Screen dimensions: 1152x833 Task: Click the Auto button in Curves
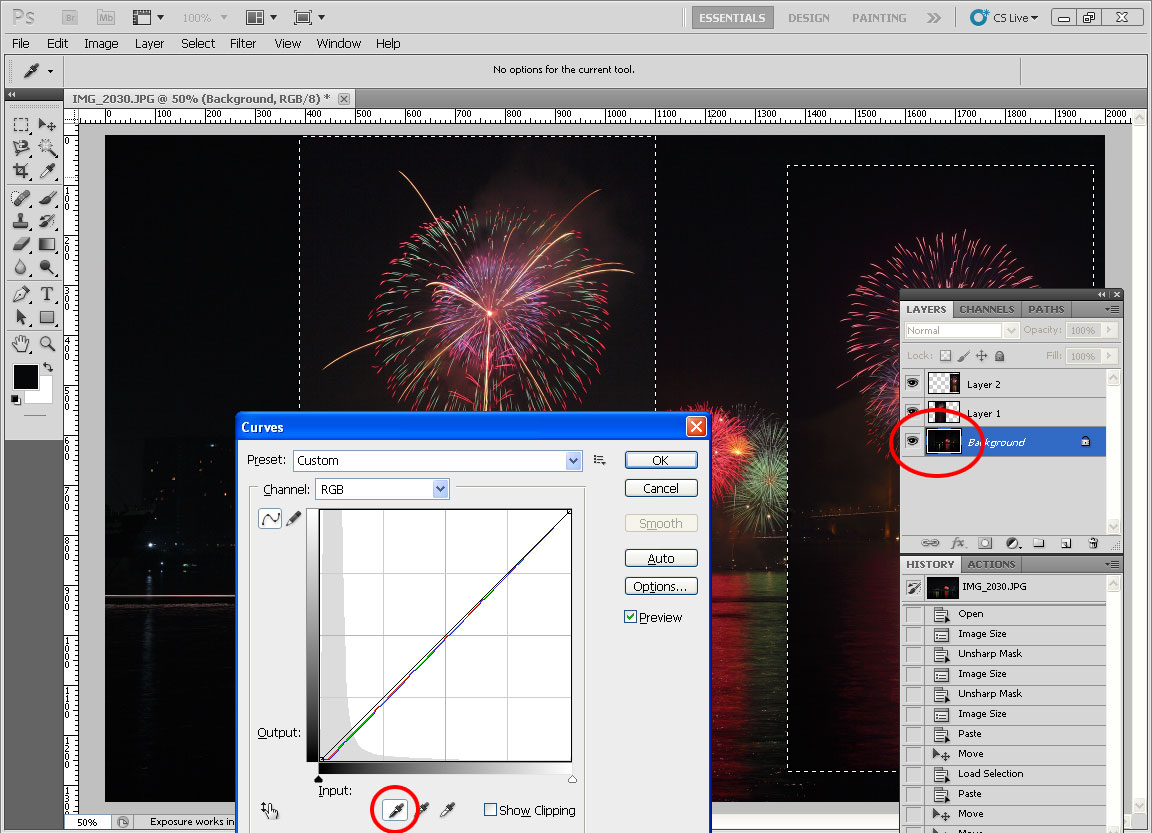[660, 558]
